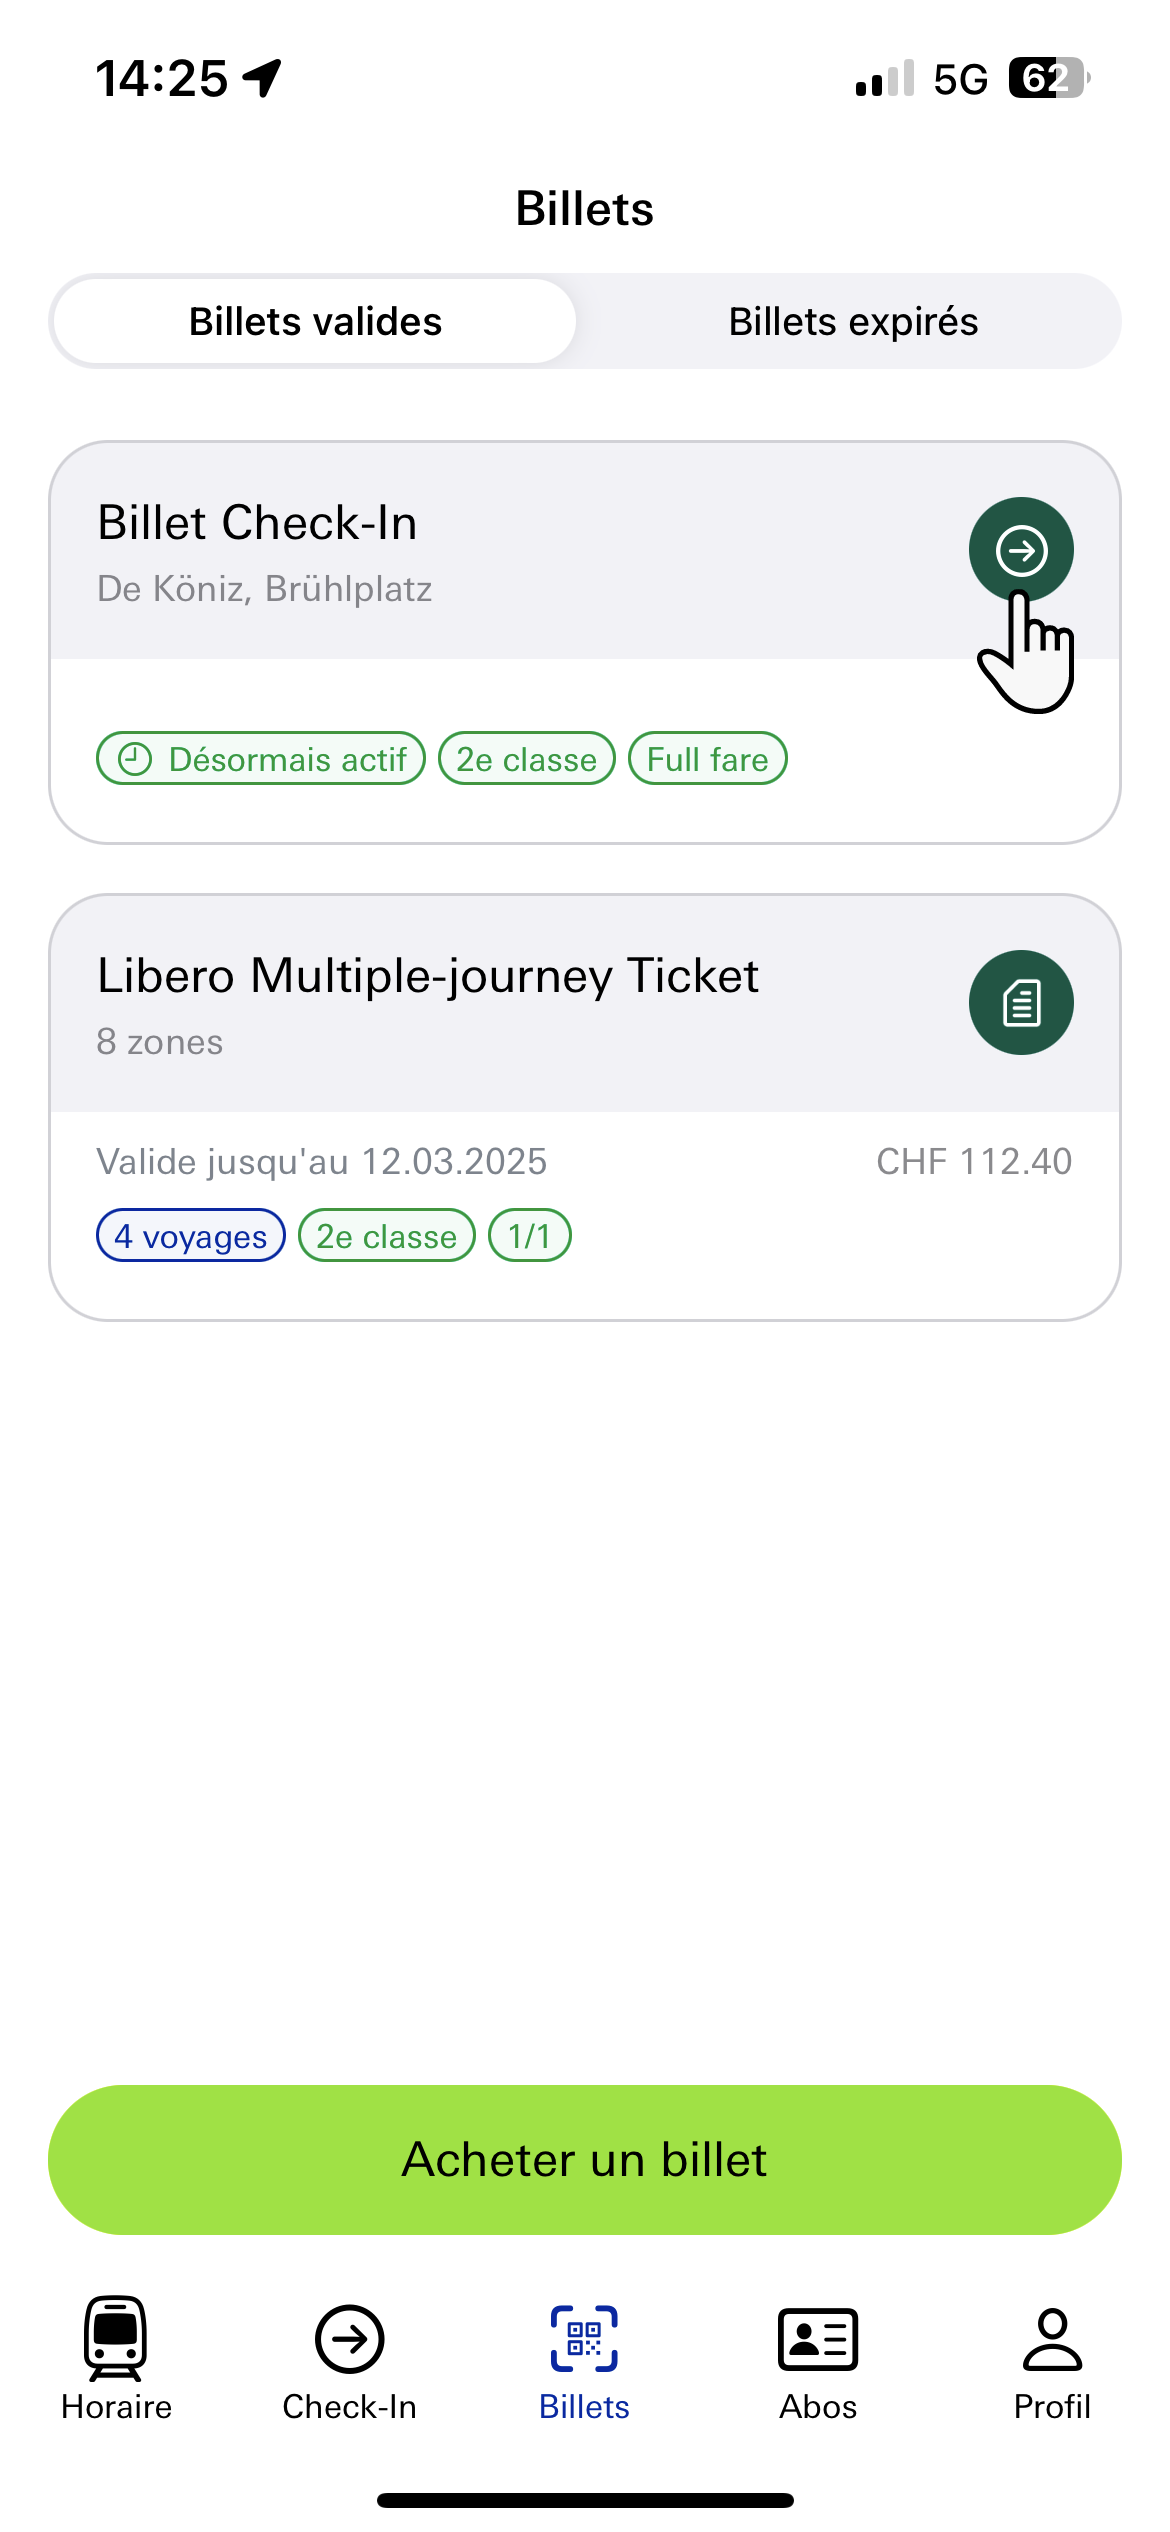Open the Abos card icon

[x=818, y=2339]
